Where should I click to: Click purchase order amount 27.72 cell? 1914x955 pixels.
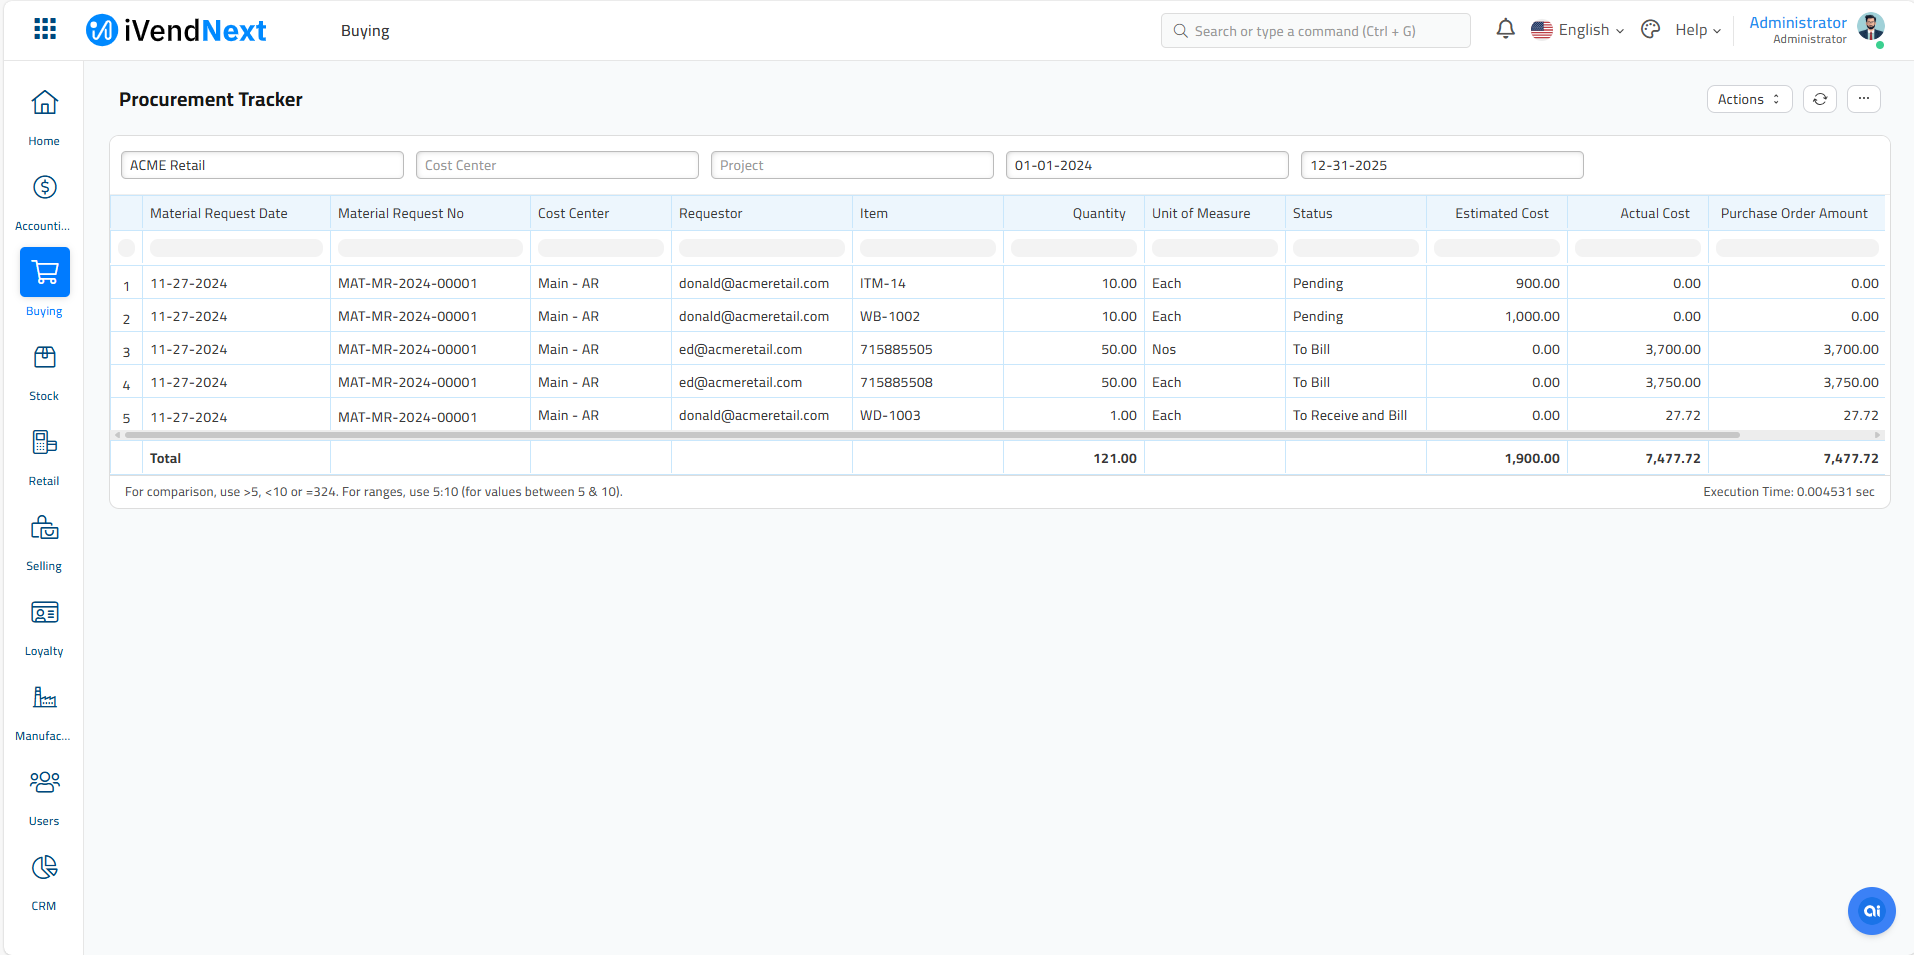click(1797, 415)
